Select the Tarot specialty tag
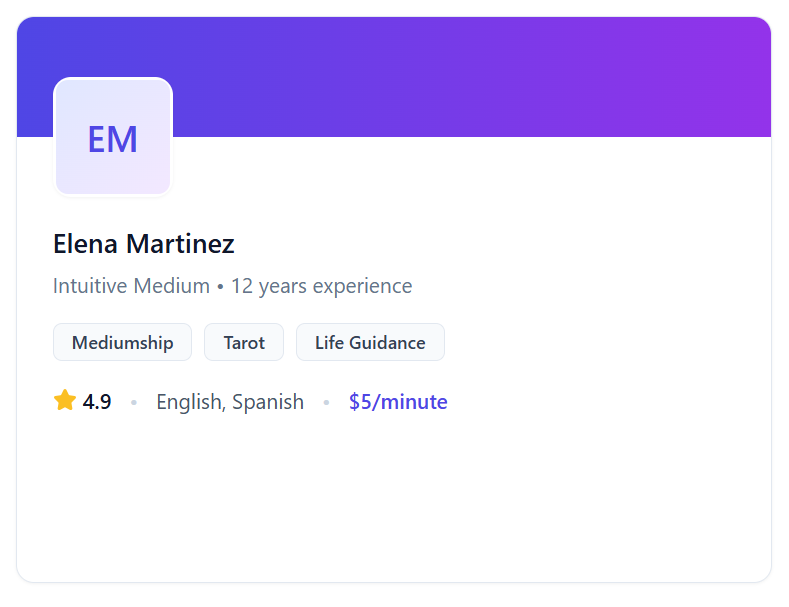Image resolution: width=789 pixels, height=607 pixels. pyautogui.click(x=244, y=342)
